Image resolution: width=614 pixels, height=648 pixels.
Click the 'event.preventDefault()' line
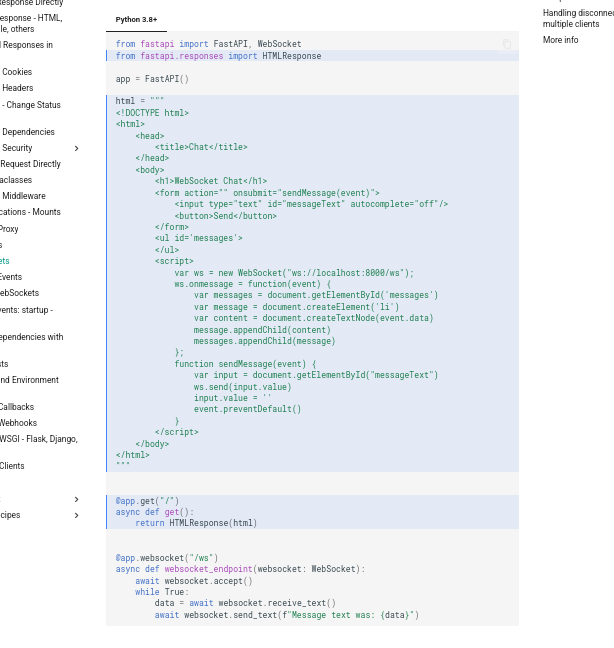(x=248, y=409)
